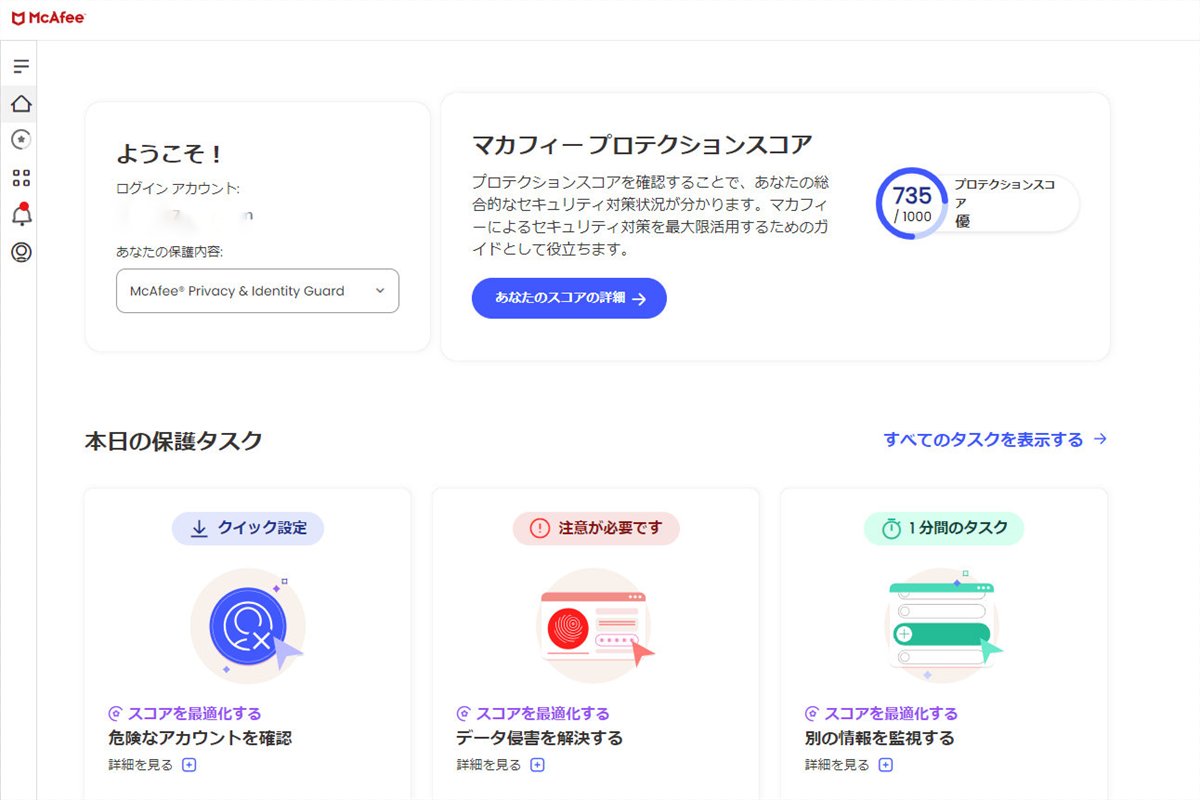Viewport: 1200px width, 800px height.
Task: Go to Home via sidebar house icon
Action: click(21, 103)
